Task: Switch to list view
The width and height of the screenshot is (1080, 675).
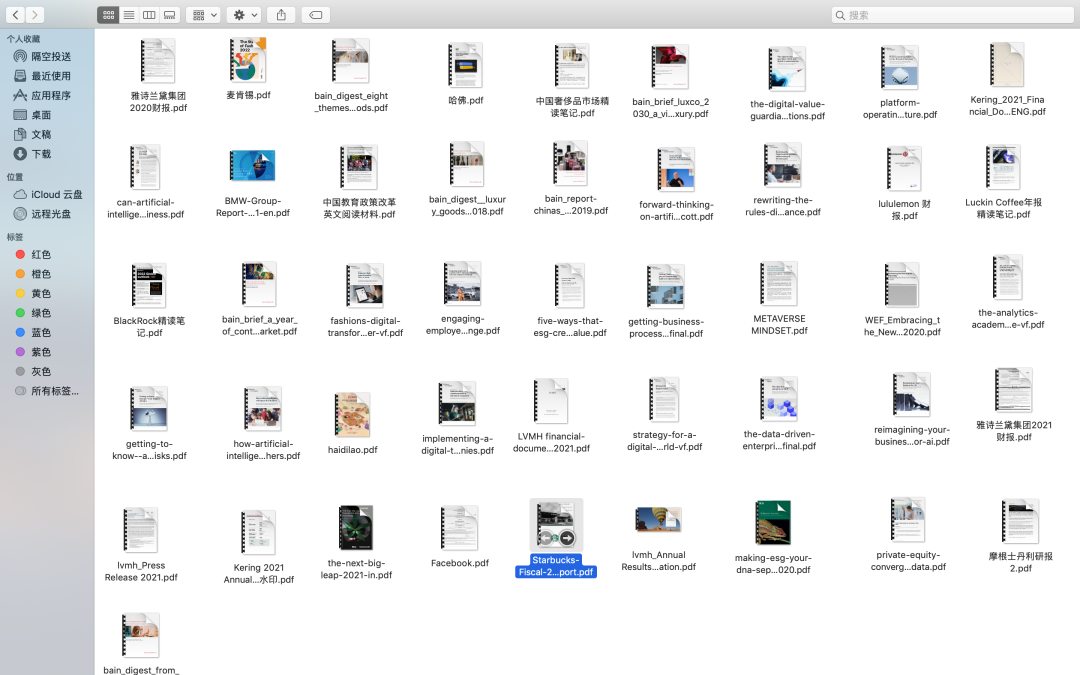Action: tap(129, 15)
